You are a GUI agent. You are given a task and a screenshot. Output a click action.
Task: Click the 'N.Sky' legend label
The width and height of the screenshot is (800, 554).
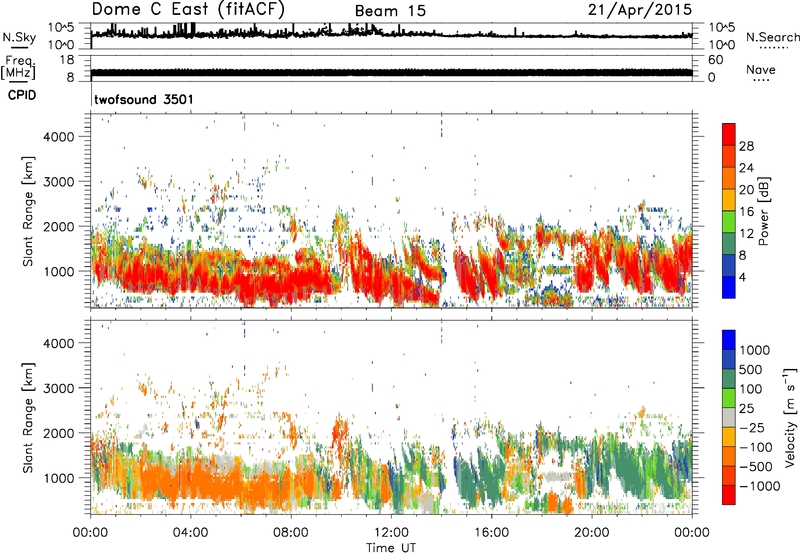click(x=19, y=37)
